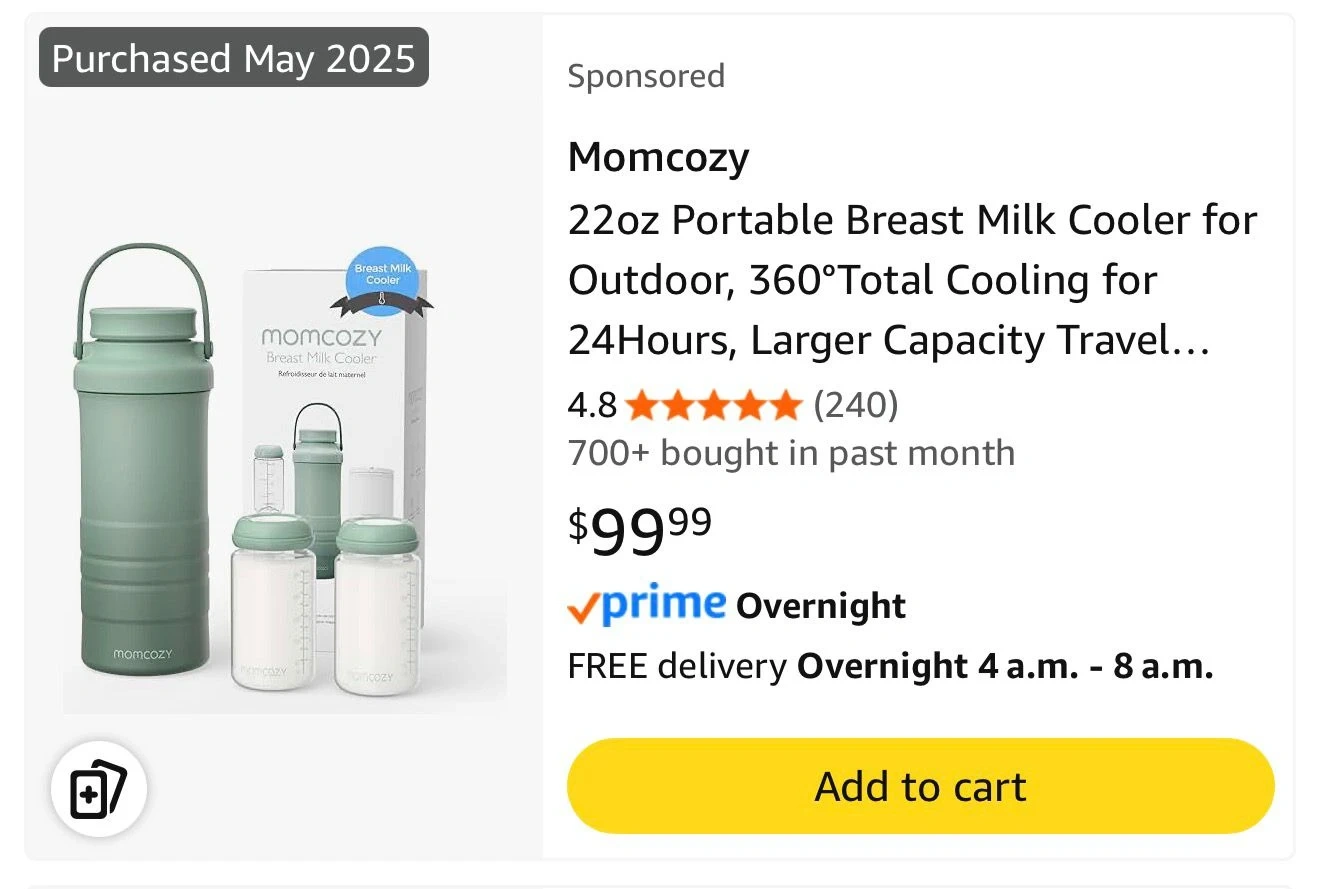Click the orange five-star rating icons
The image size is (1320, 889).
(x=713, y=405)
